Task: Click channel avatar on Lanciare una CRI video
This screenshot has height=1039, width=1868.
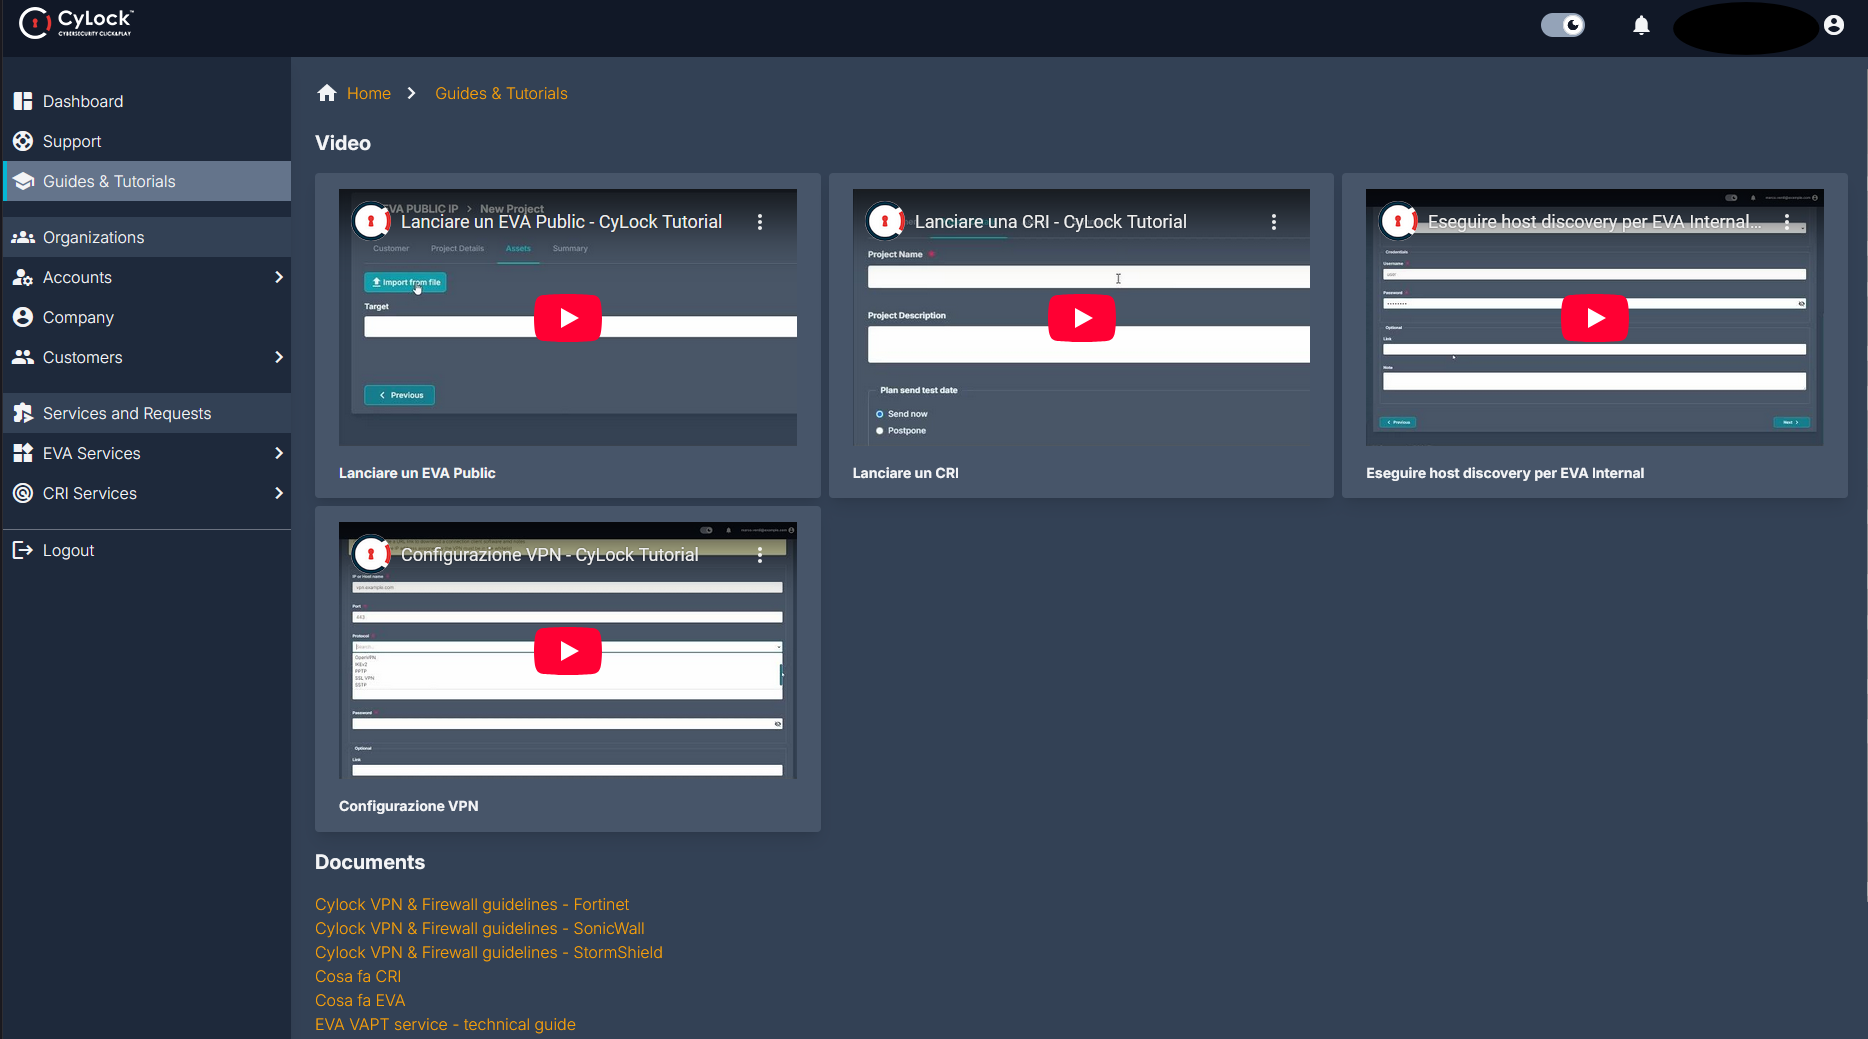Action: click(x=885, y=221)
